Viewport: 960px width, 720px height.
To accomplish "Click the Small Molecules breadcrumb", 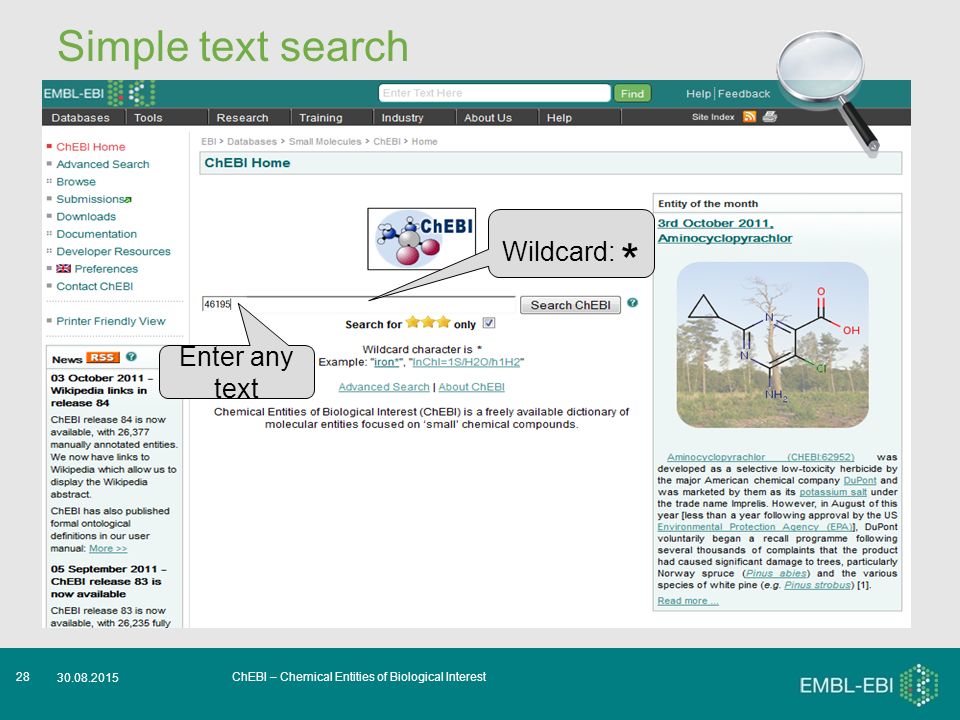I will 325,141.
